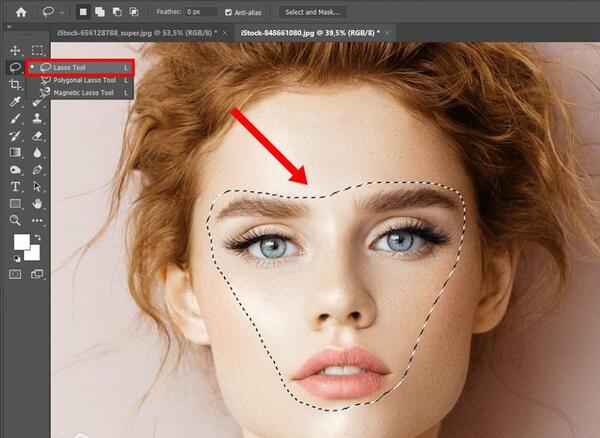Toggle Quick Mask mode
The image size is (600, 438).
click(x=15, y=274)
